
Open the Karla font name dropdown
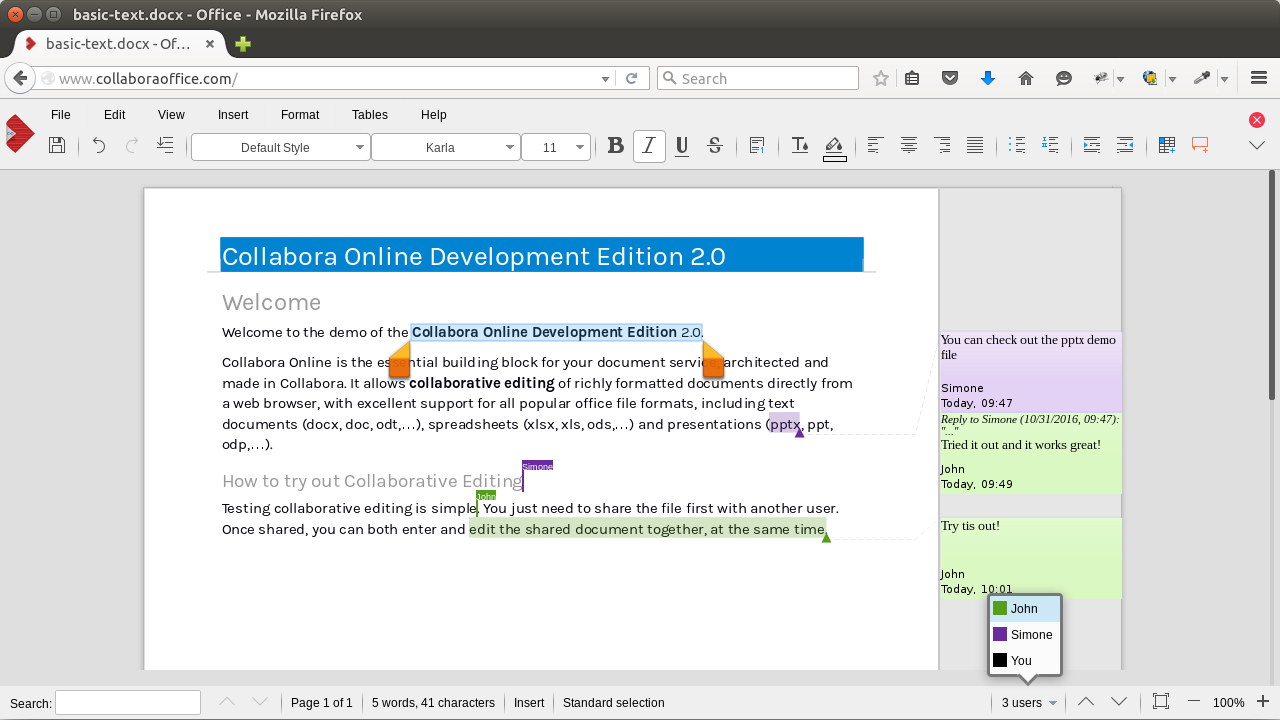tap(445, 147)
